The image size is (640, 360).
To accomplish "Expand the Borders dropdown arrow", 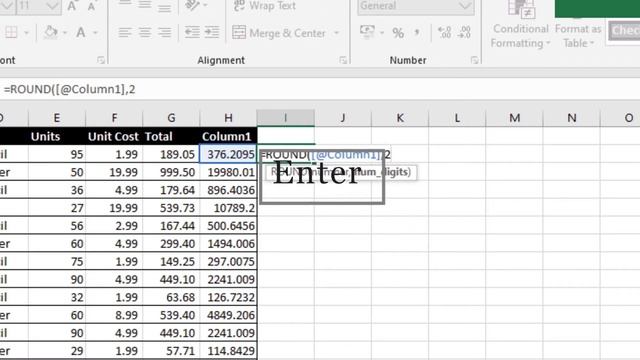I will pos(27,33).
